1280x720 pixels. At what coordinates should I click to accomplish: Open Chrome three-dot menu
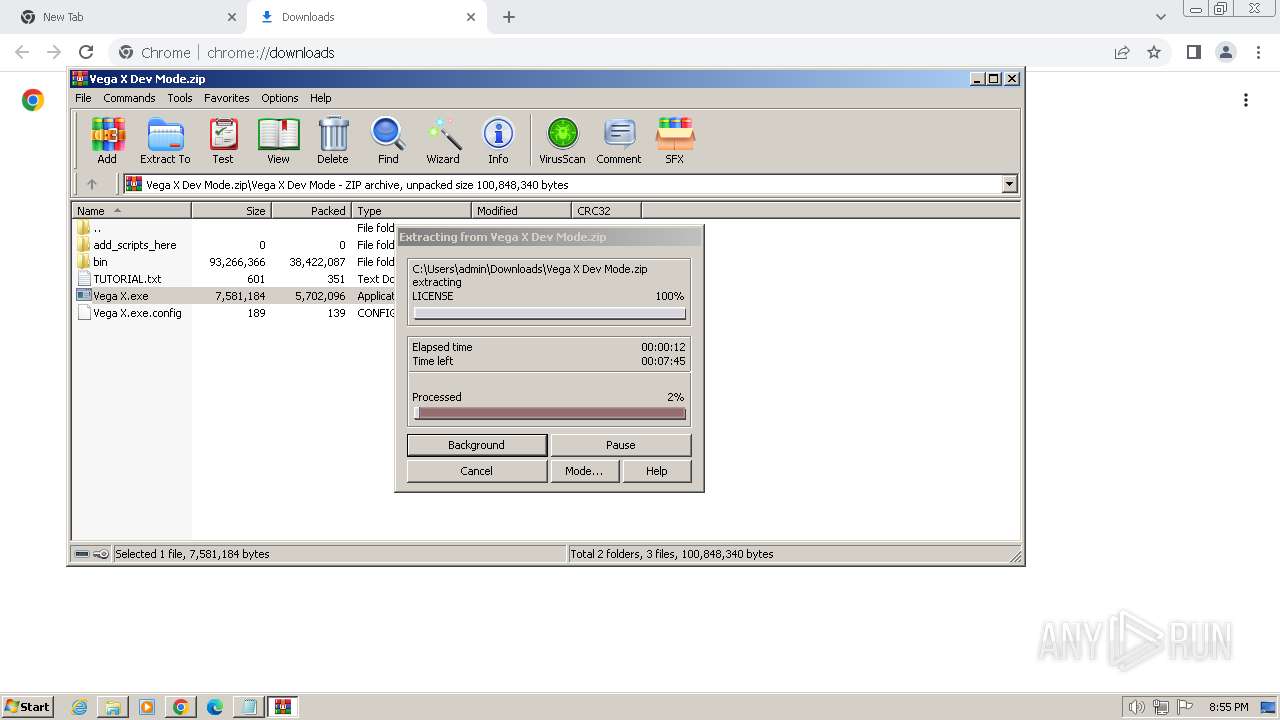tap(1258, 52)
